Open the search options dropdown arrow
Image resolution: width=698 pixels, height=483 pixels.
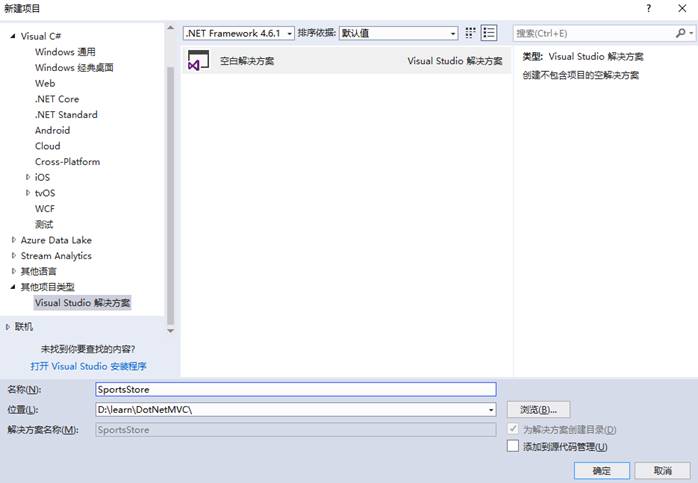point(691,33)
